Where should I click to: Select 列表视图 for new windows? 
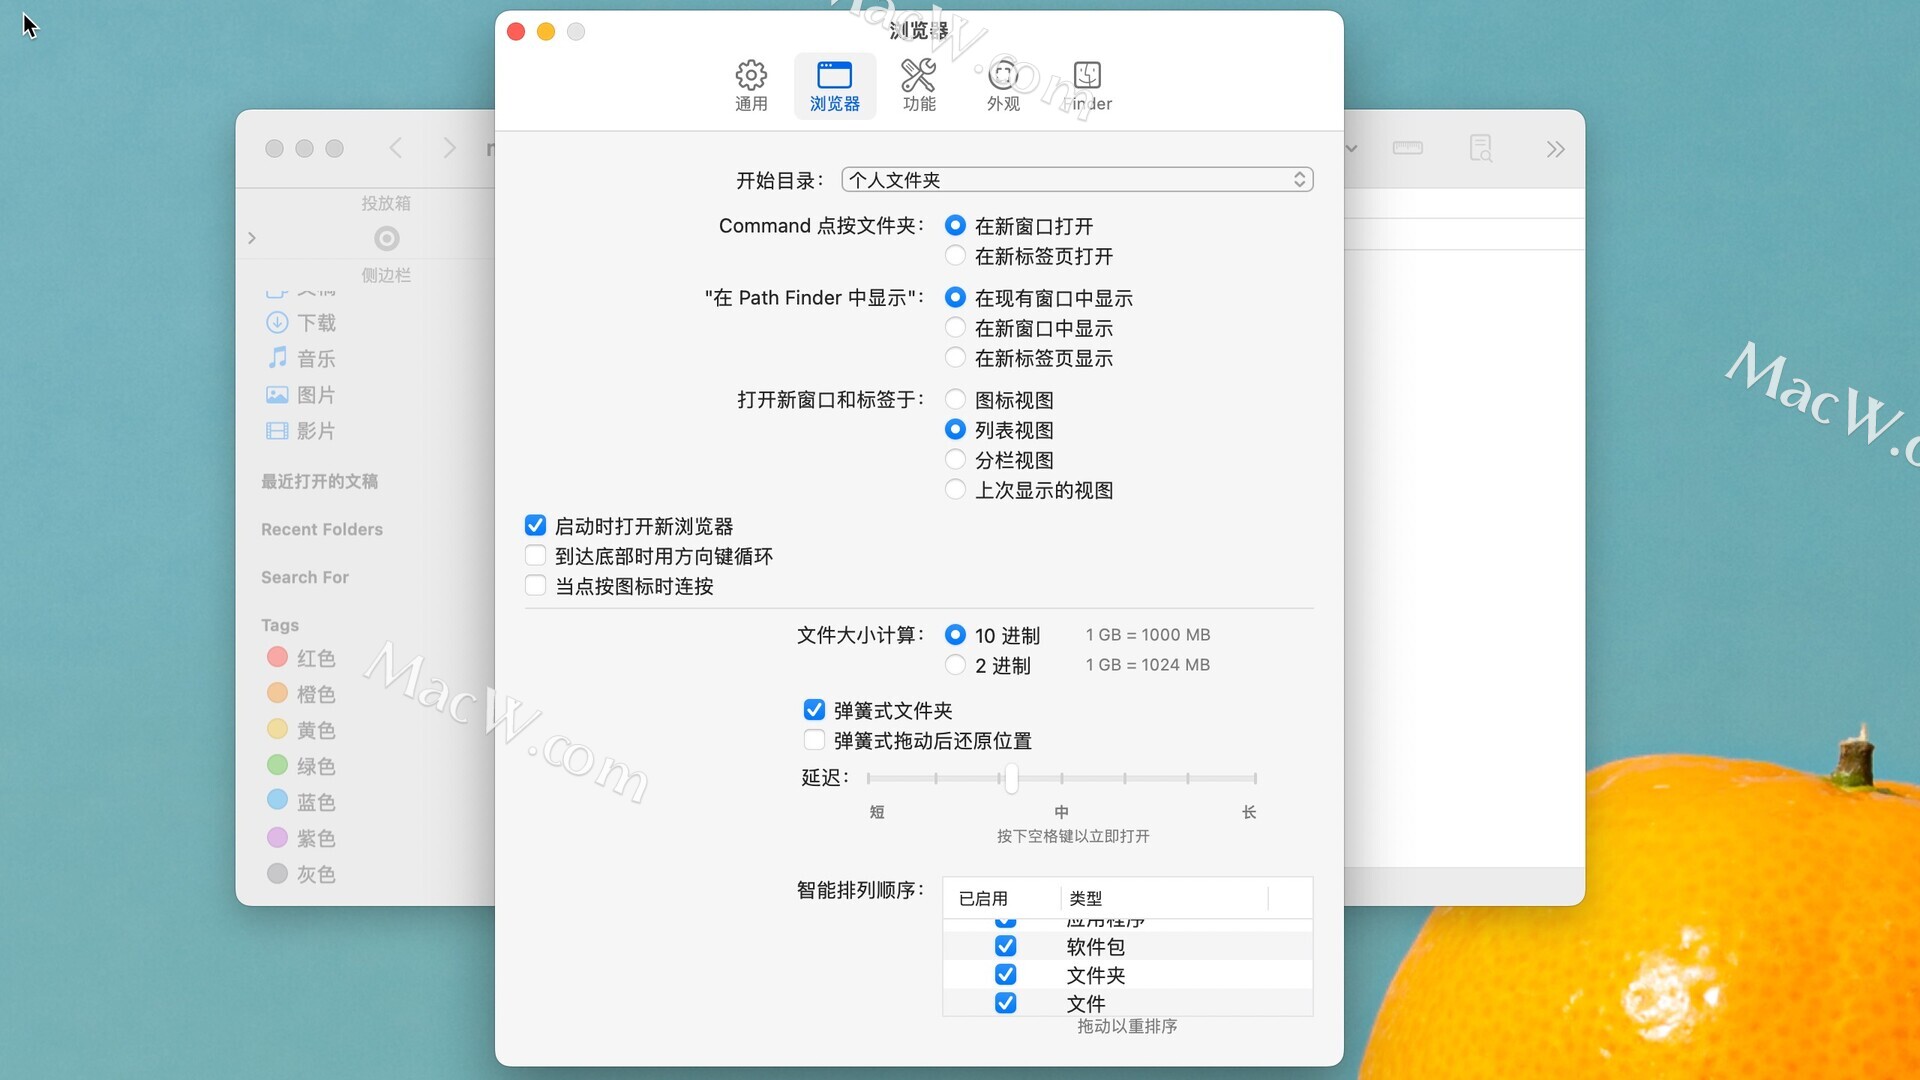955,430
